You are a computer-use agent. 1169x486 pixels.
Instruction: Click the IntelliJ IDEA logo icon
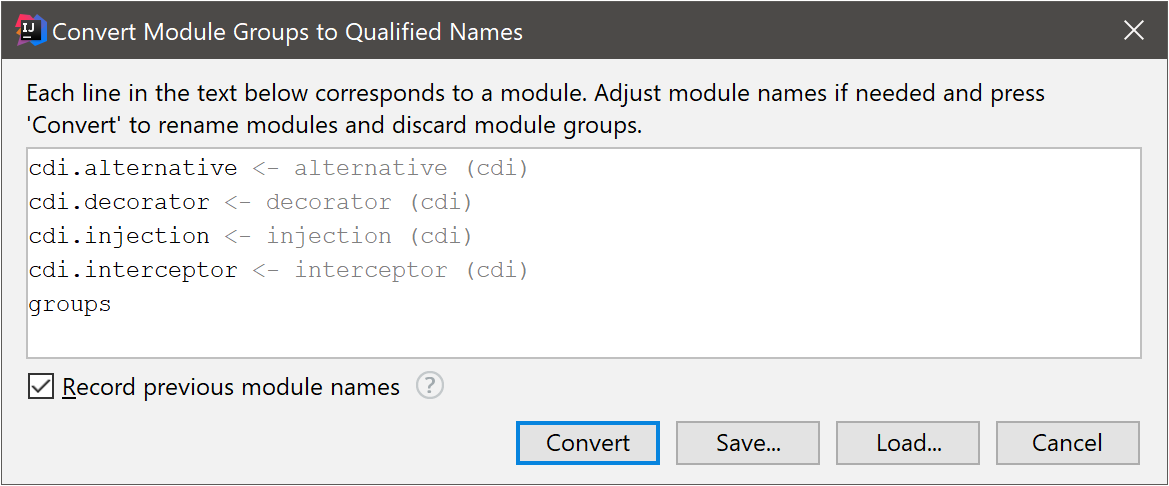[x=31, y=31]
